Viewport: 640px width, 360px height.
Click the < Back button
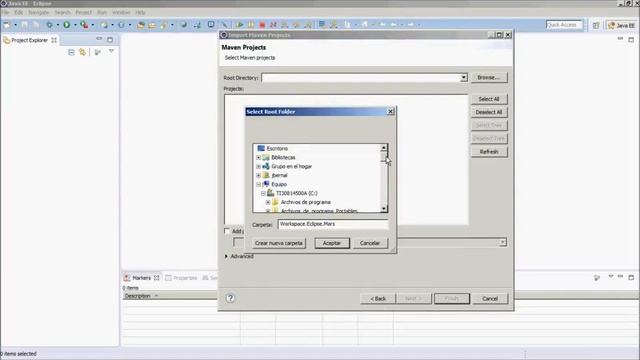click(378, 298)
